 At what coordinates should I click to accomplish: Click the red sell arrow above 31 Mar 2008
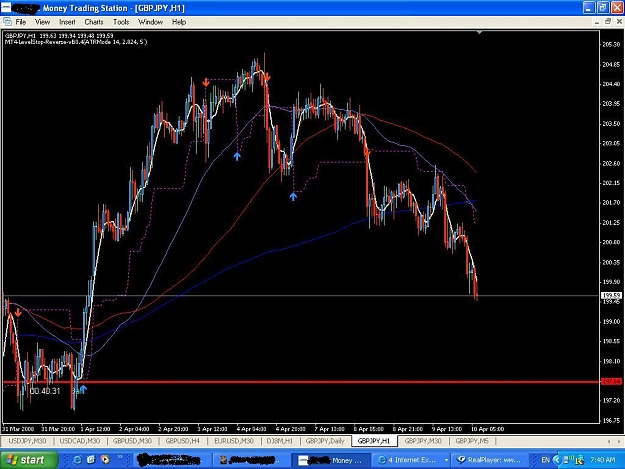(x=18, y=312)
